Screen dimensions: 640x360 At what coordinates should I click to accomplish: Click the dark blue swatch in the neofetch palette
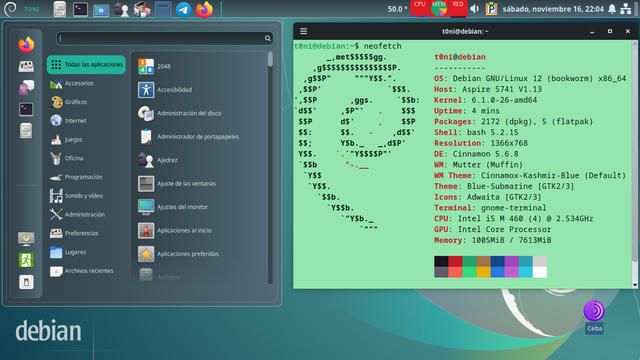pyautogui.click(x=497, y=261)
